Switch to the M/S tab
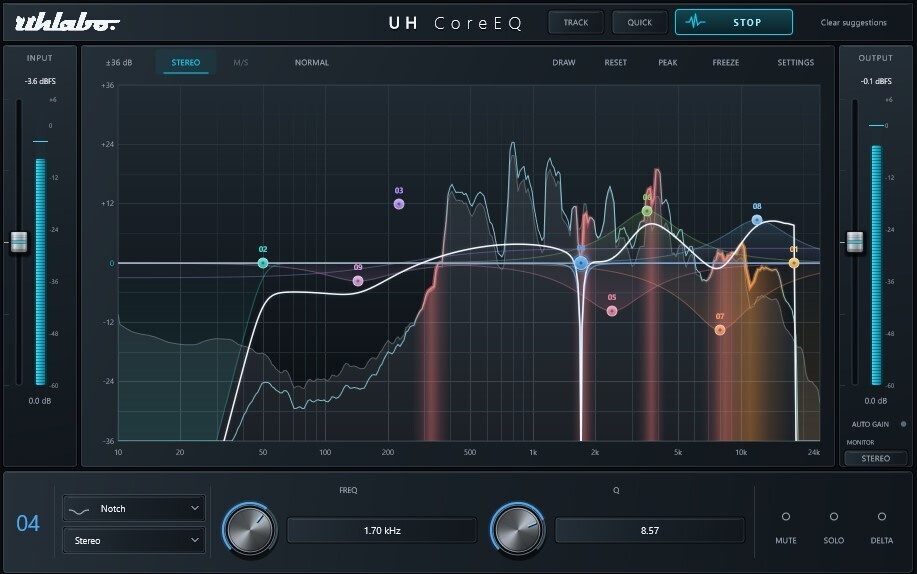The height and width of the screenshot is (574, 917). coord(241,63)
